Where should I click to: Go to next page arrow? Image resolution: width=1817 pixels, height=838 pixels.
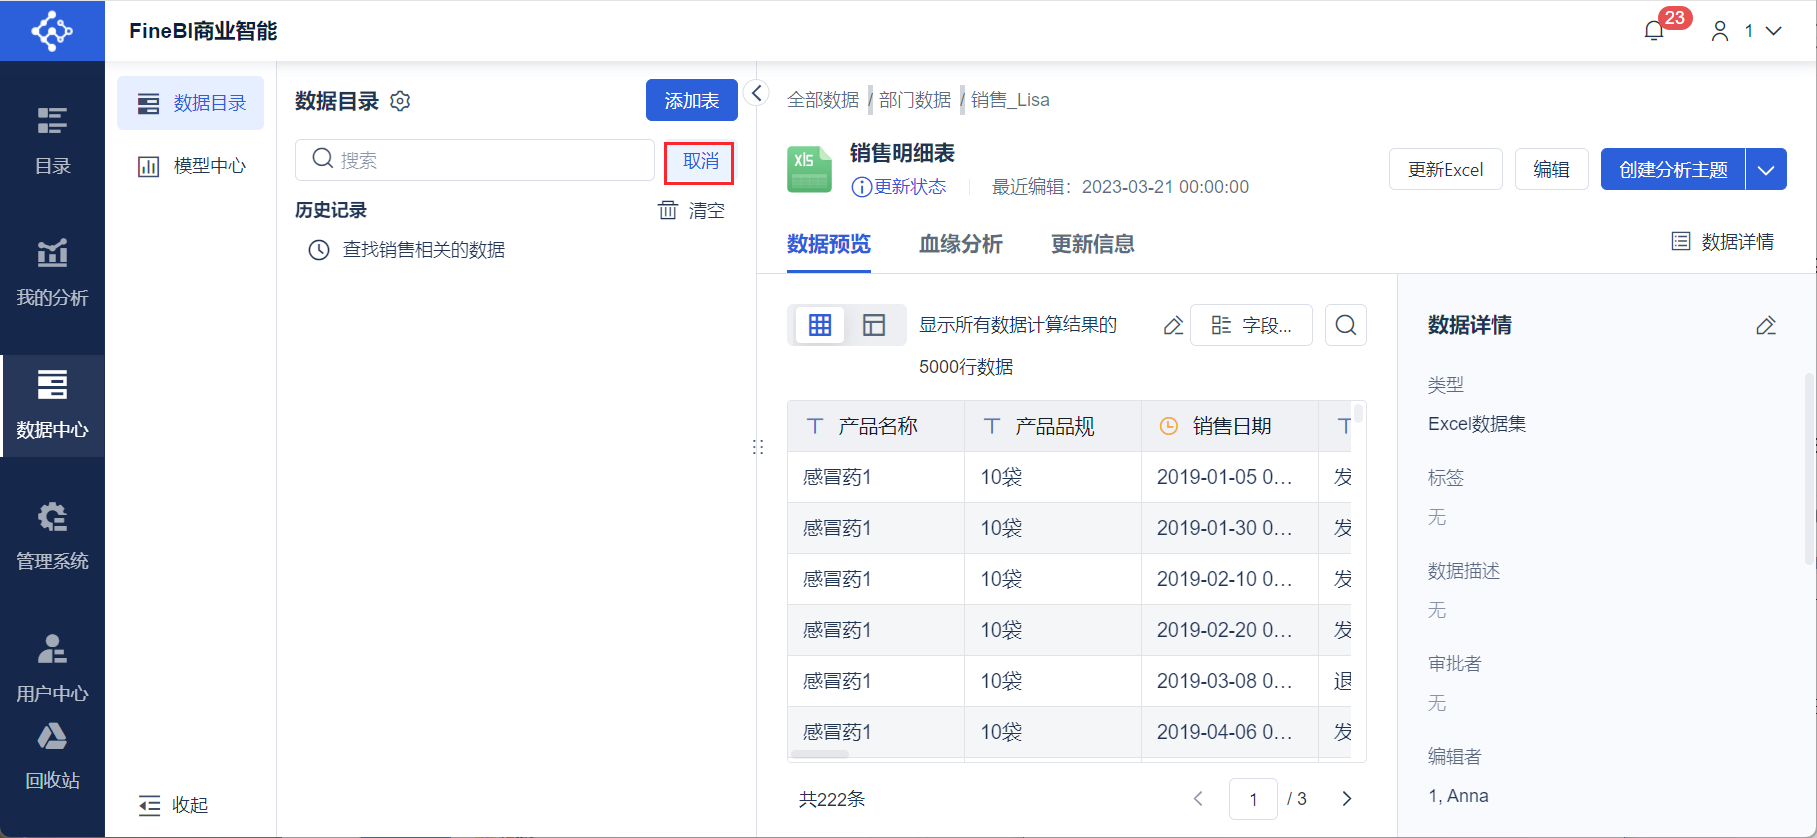1347,798
